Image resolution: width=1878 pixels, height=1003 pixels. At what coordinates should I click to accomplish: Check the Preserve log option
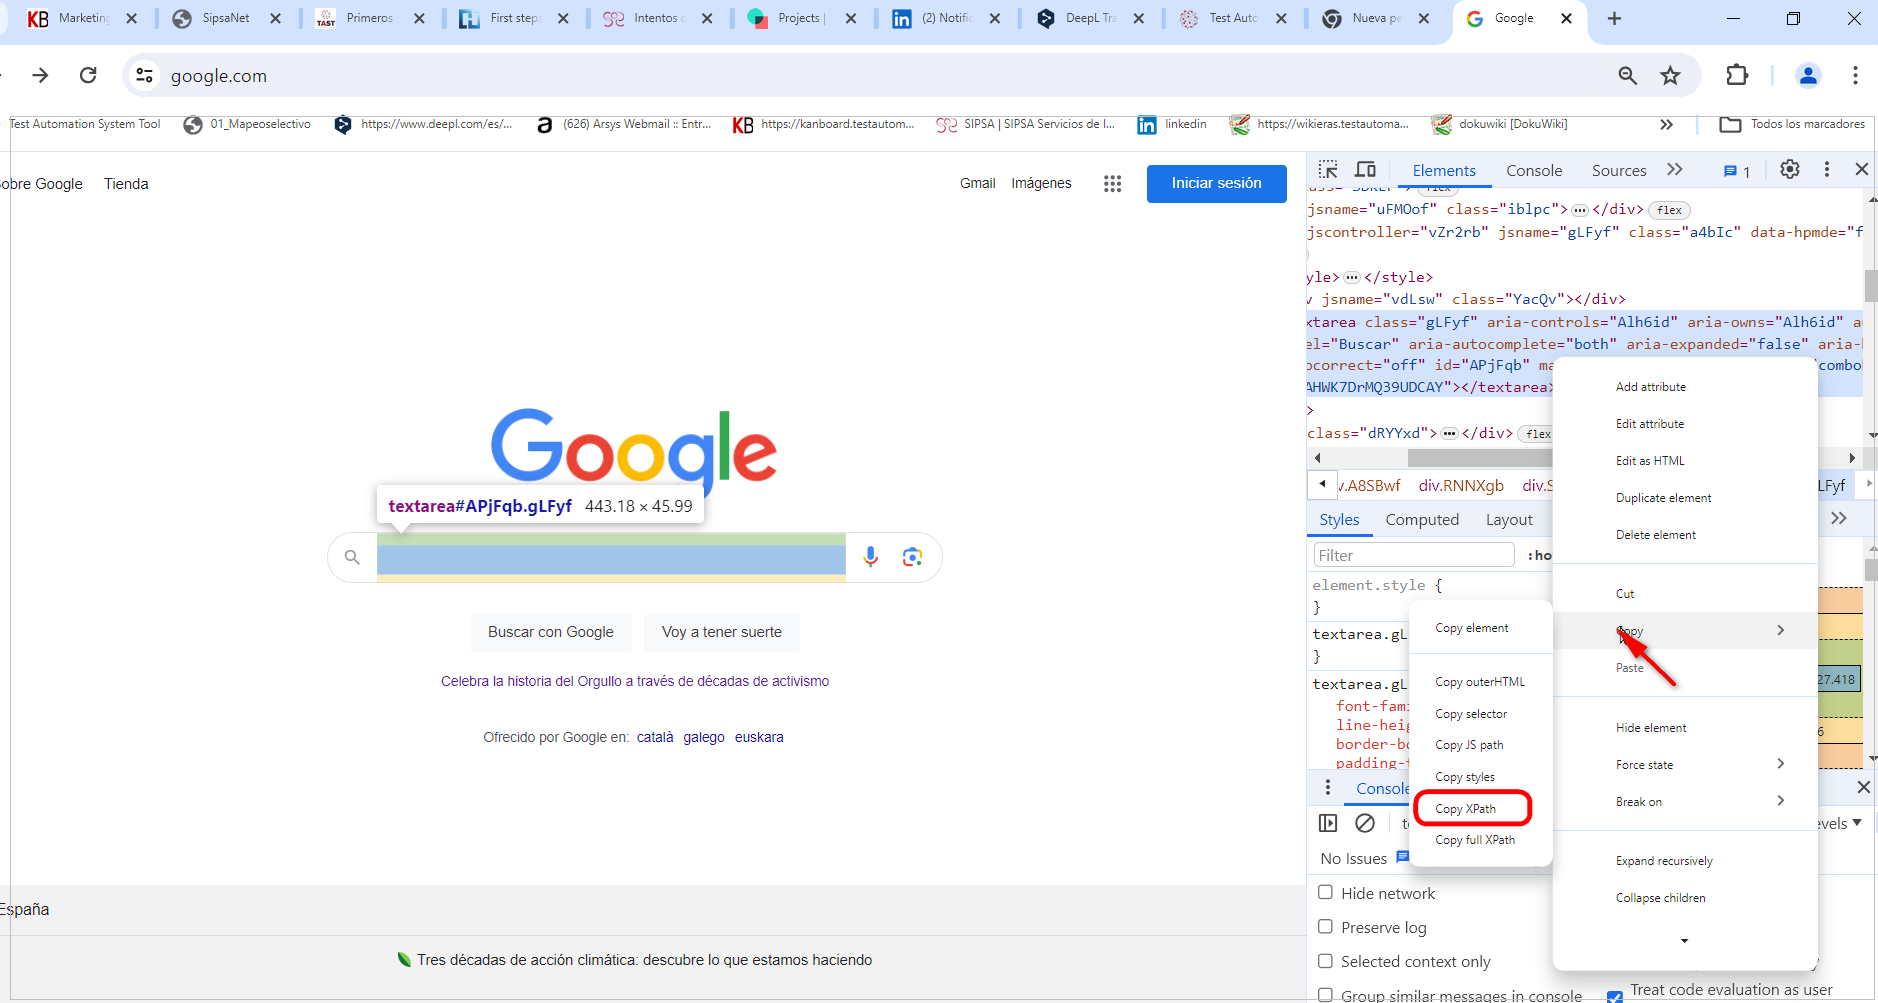point(1325,927)
